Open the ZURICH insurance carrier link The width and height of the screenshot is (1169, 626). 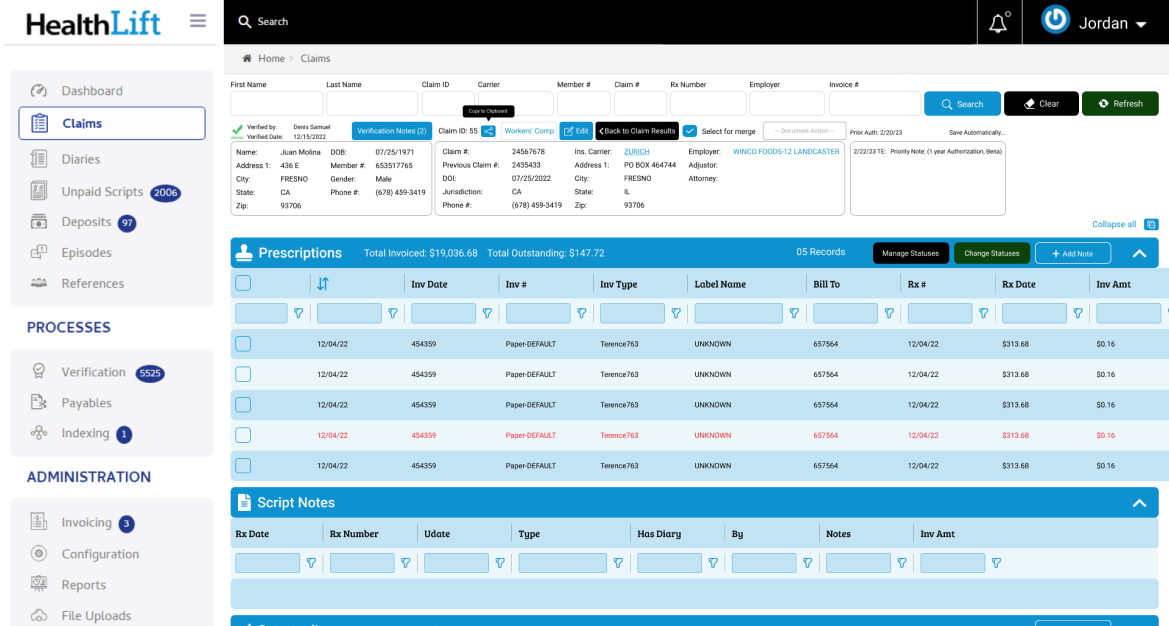(x=636, y=152)
